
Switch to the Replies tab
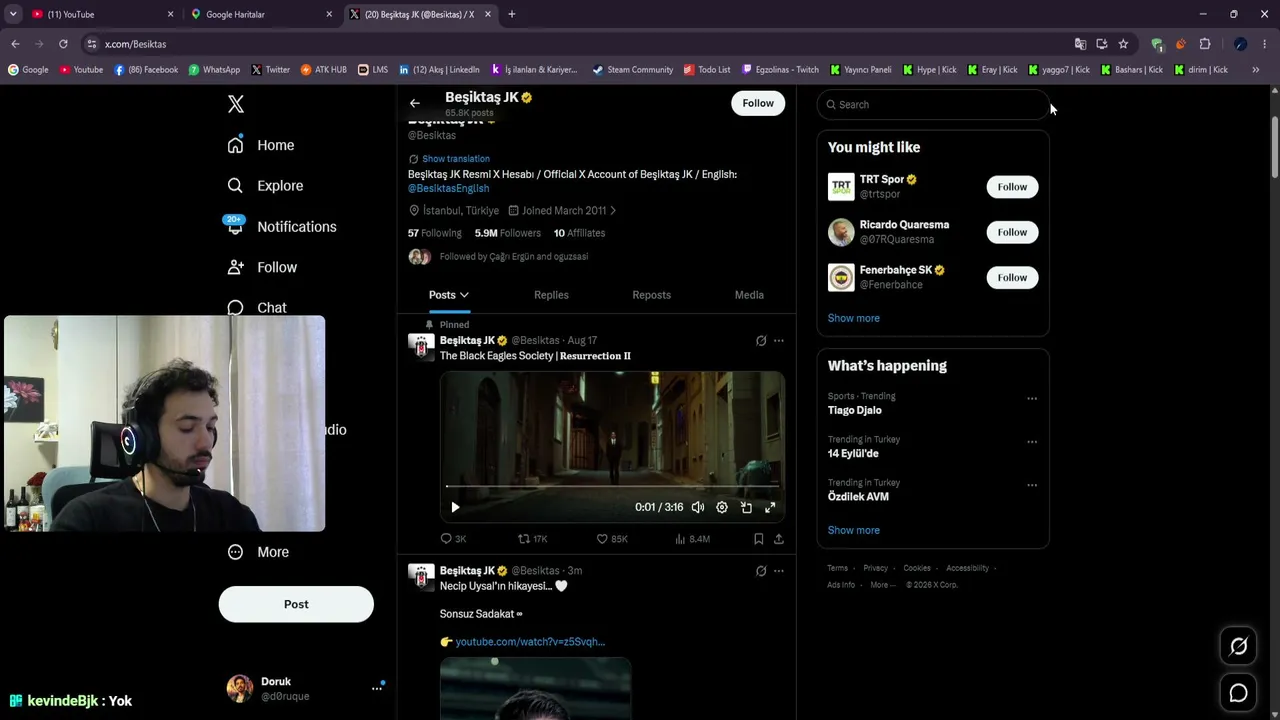tap(551, 295)
